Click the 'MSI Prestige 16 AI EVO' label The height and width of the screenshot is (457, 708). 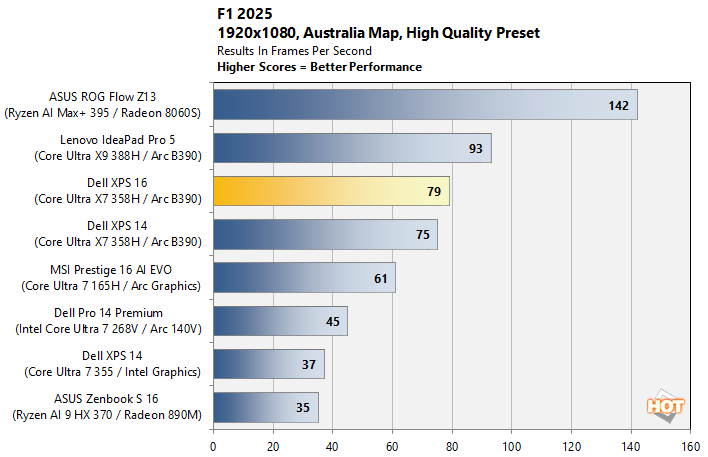[x=111, y=270]
